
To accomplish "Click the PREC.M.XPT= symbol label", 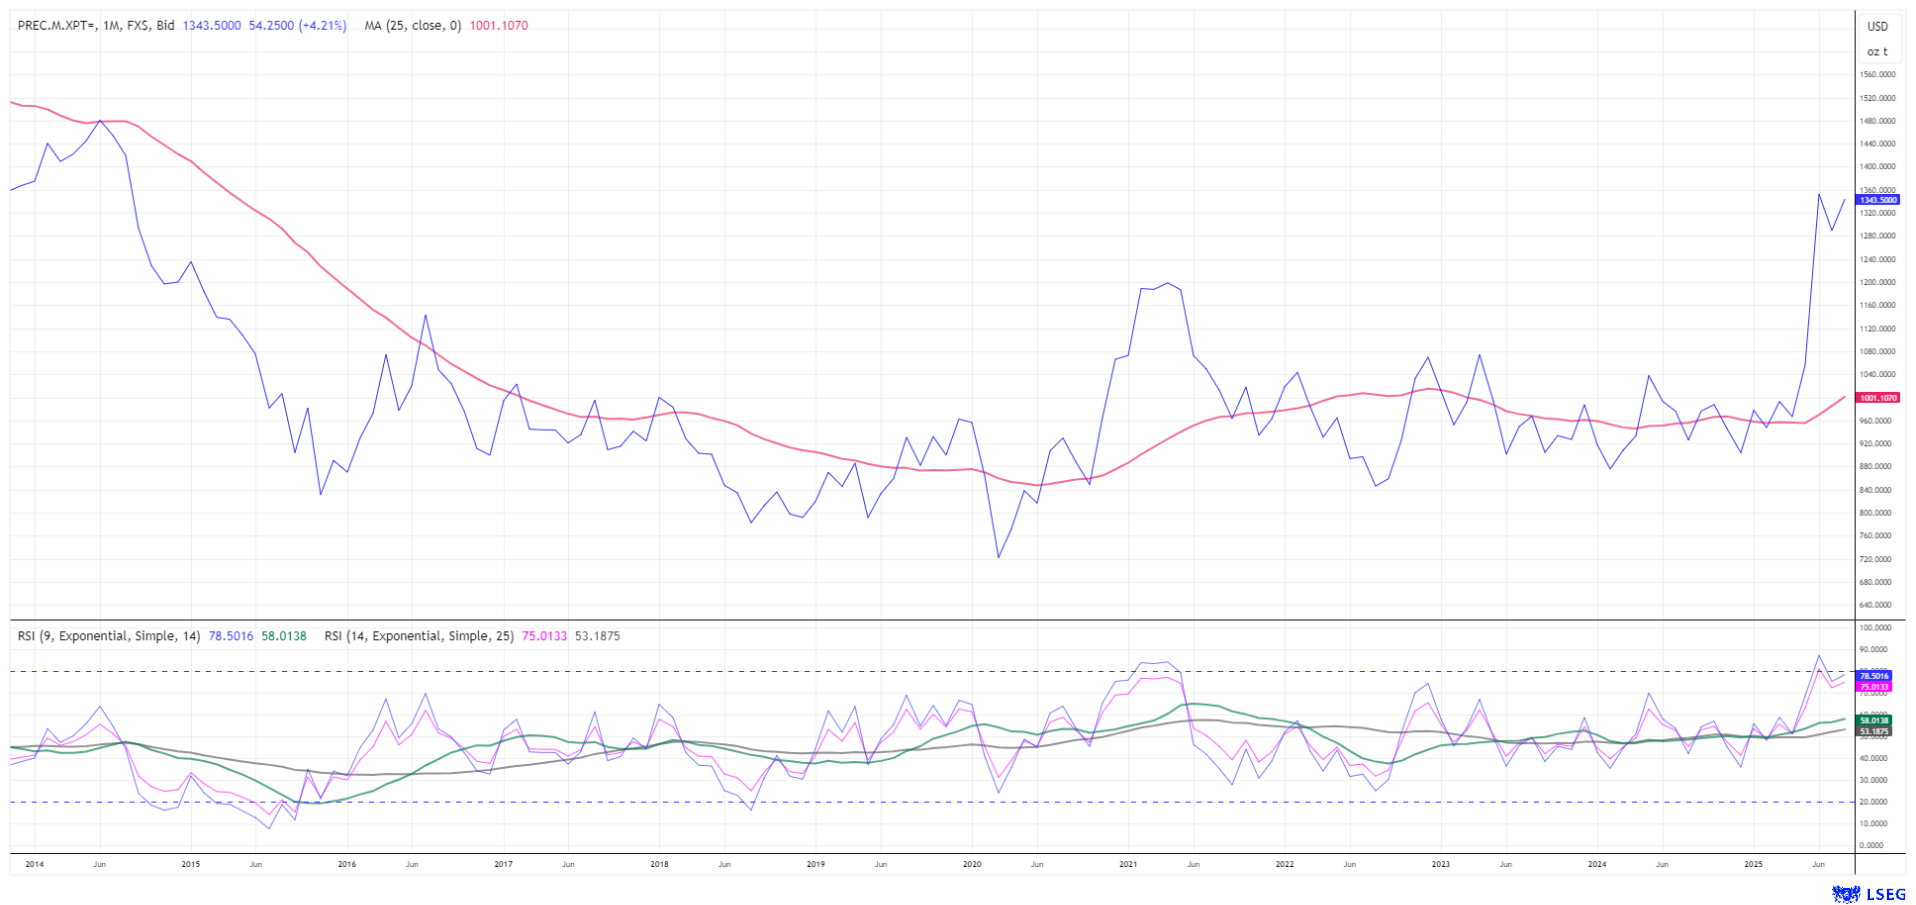I will coord(57,26).
